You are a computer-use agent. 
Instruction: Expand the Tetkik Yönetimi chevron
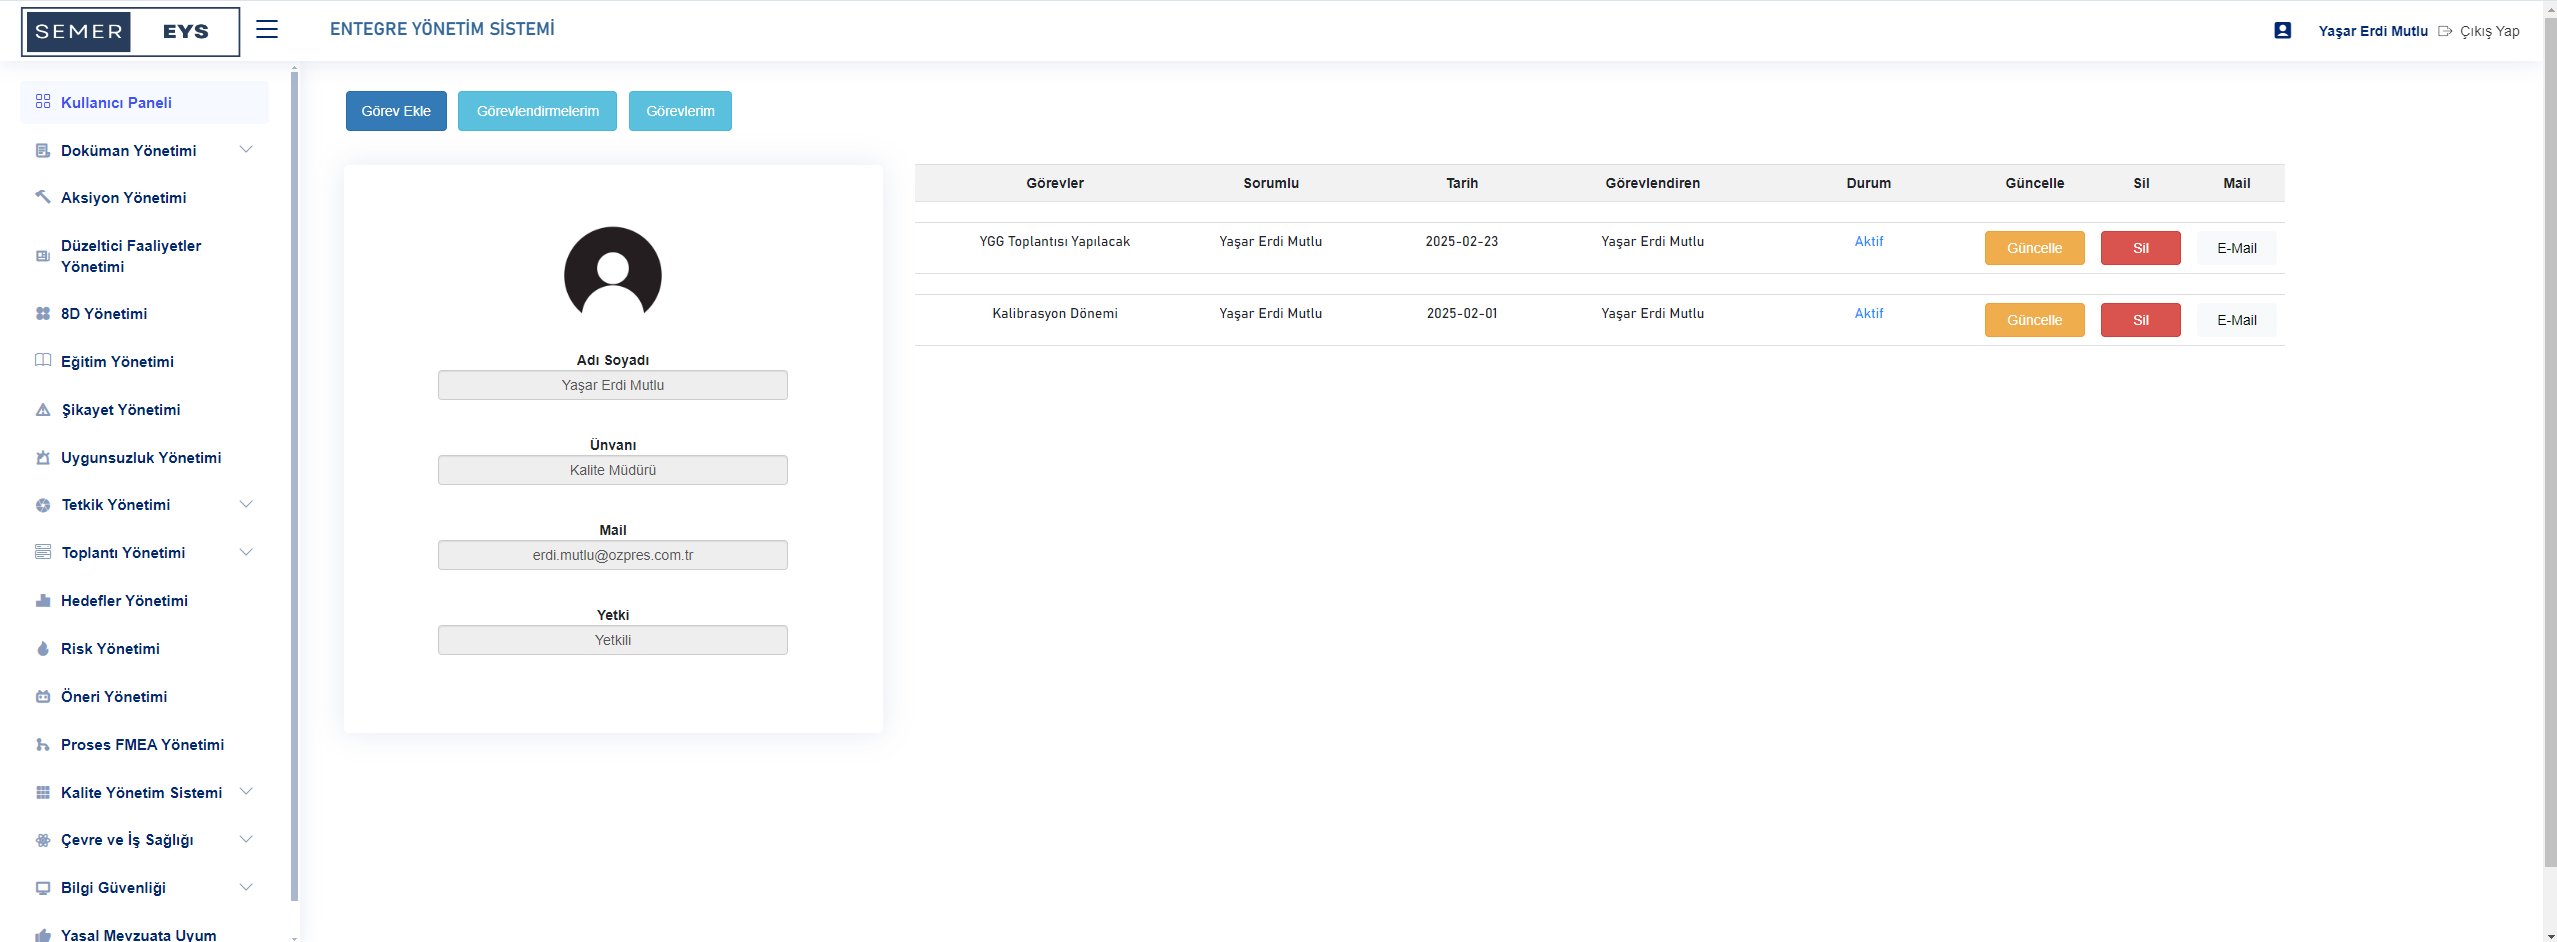[x=246, y=505]
